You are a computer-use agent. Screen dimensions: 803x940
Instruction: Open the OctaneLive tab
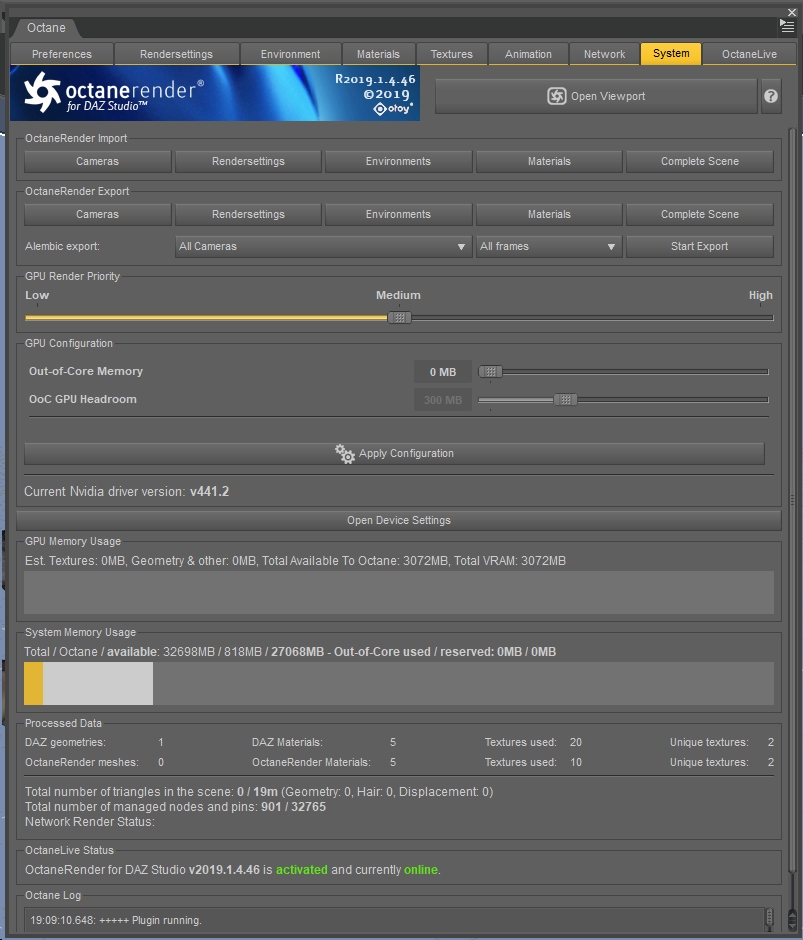(749, 54)
